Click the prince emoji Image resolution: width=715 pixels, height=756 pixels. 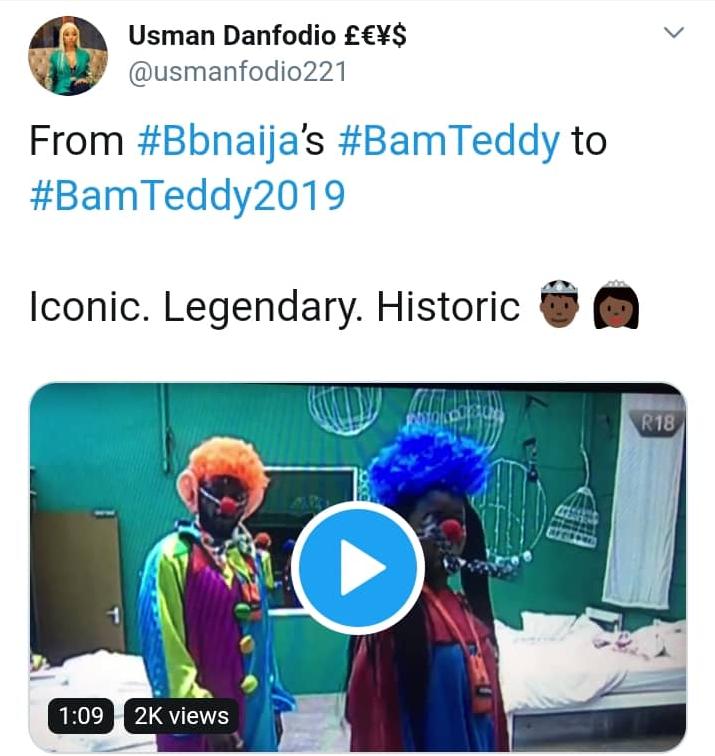tap(559, 303)
